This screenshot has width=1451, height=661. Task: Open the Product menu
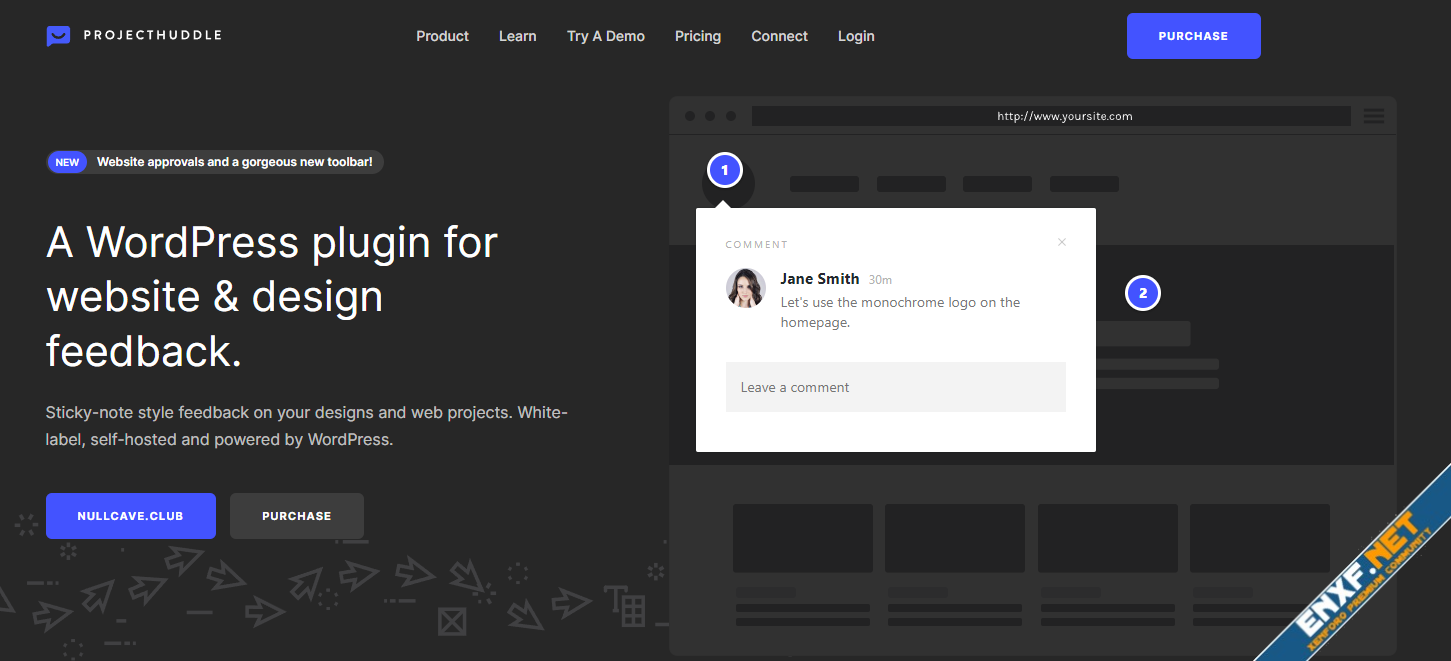[443, 36]
